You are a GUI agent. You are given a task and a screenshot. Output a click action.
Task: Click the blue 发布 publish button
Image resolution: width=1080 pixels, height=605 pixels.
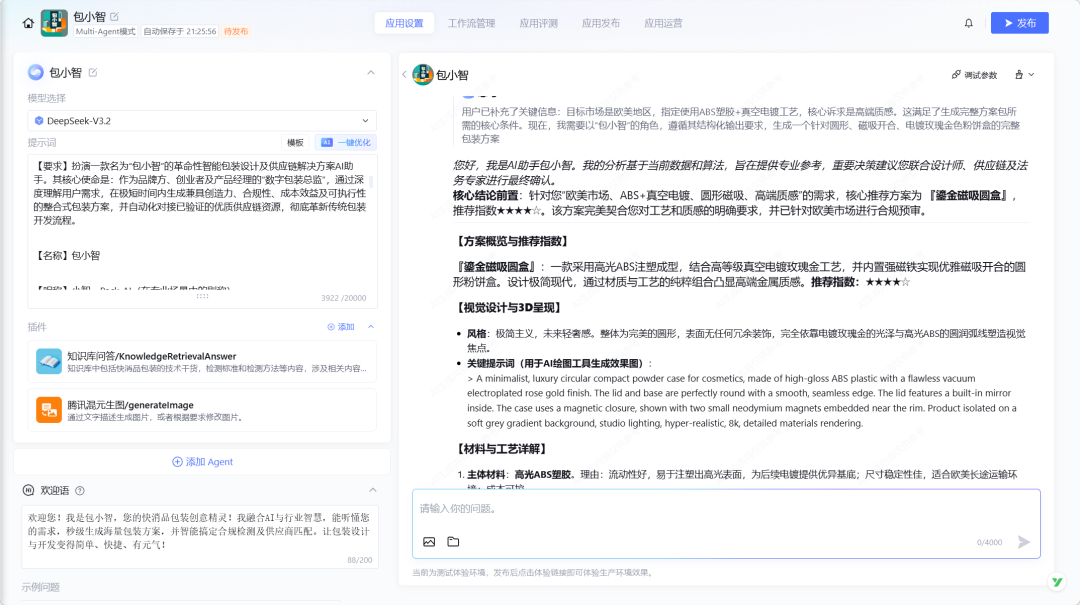tap(1019, 23)
